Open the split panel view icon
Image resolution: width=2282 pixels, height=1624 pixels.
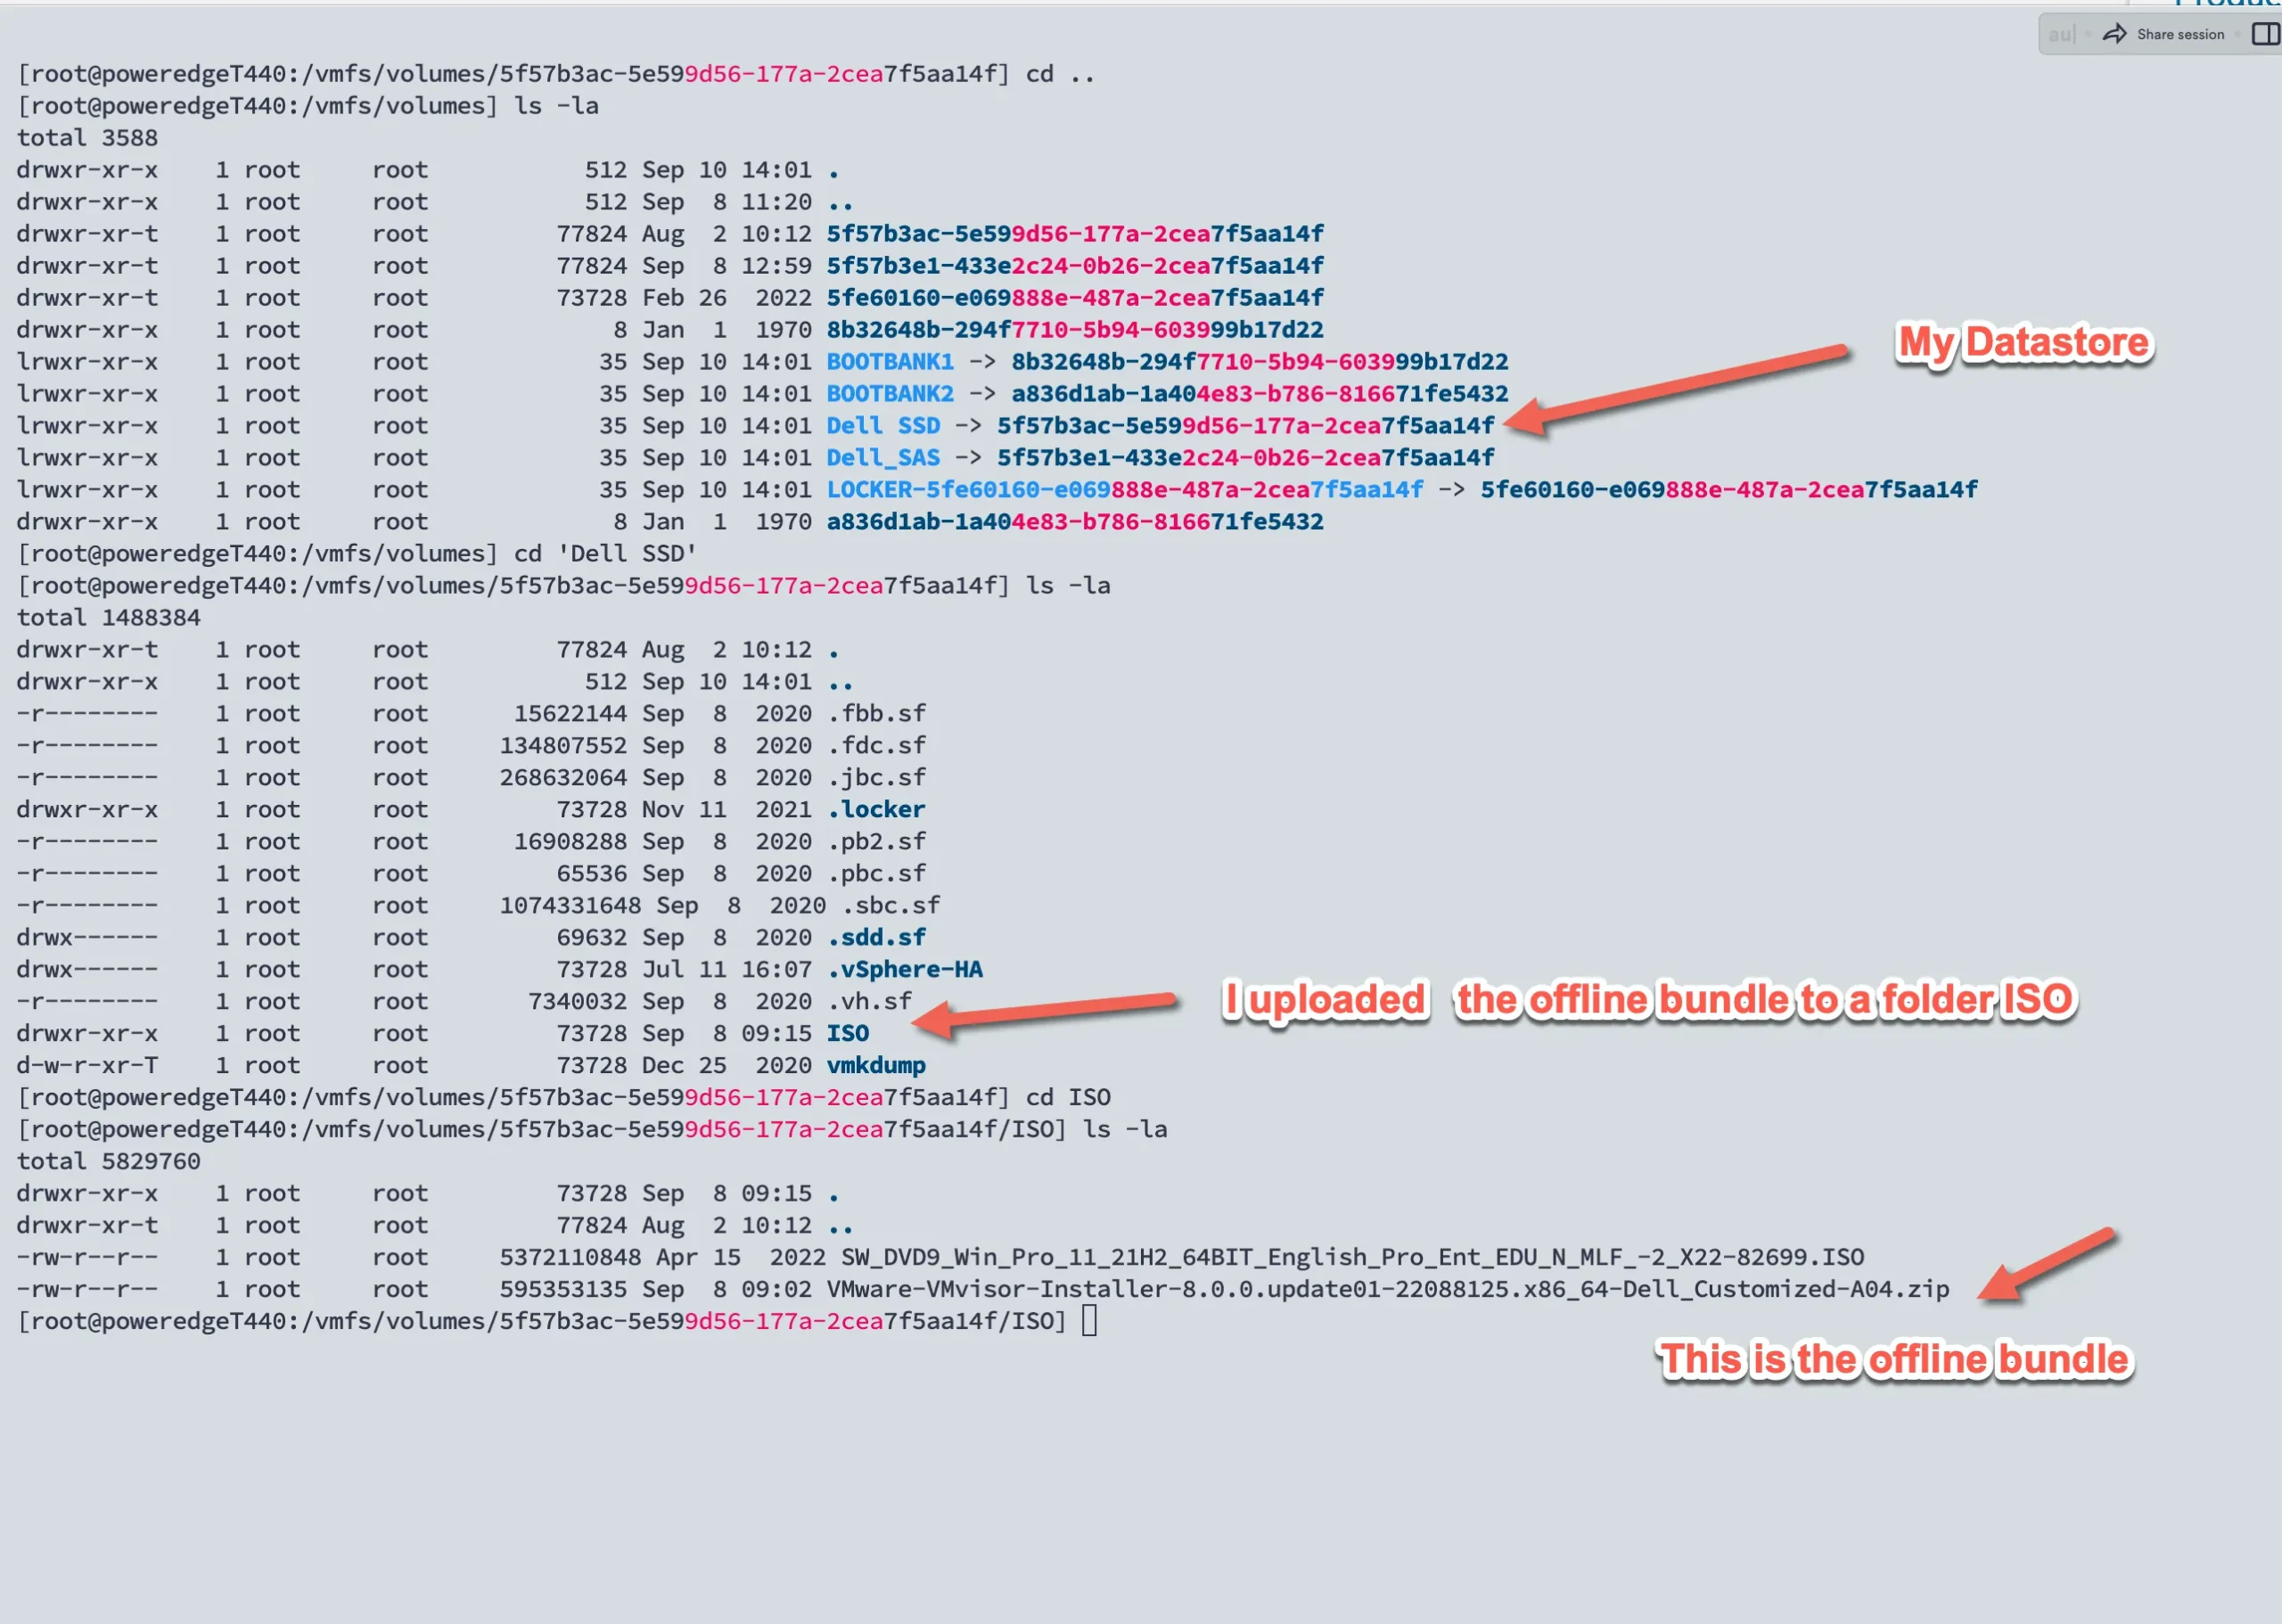2264,33
